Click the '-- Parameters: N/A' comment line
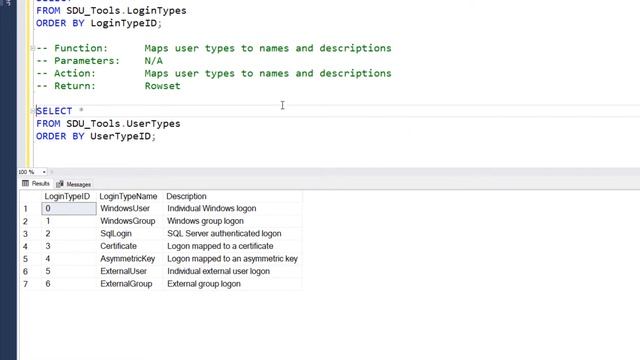Viewport: 640px width, 360px height. (99, 61)
